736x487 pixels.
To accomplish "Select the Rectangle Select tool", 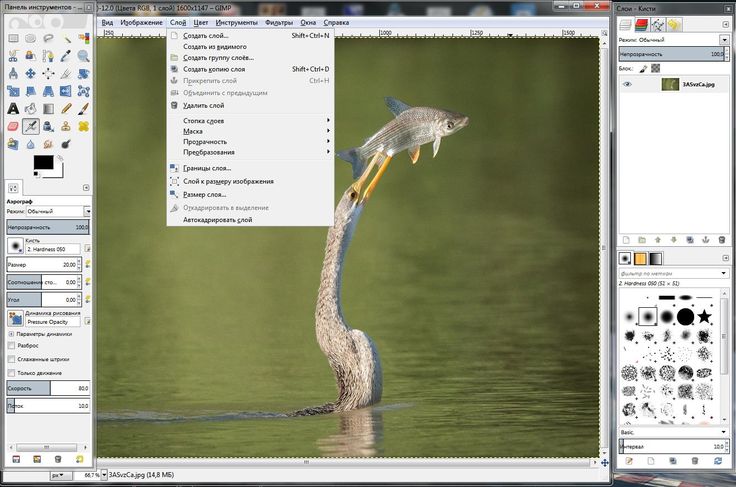I will (13, 38).
